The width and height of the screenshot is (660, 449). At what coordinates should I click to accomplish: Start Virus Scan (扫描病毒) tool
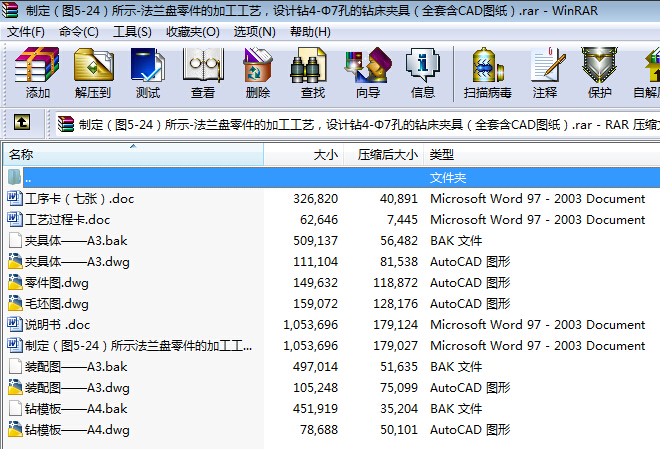[487, 65]
